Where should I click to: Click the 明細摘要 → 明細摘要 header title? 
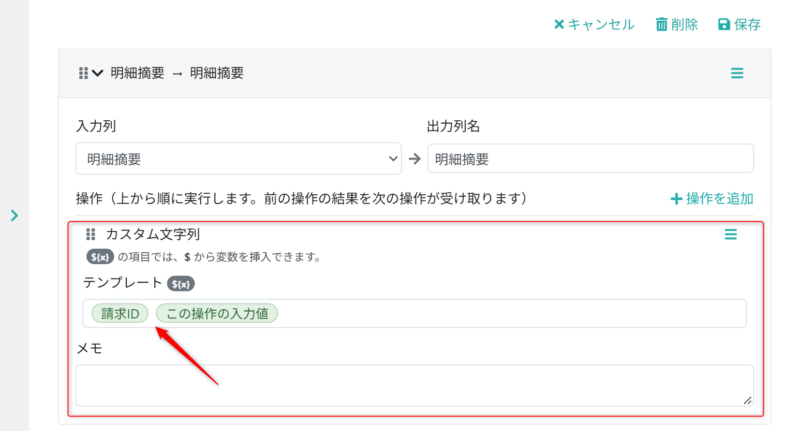(x=177, y=73)
